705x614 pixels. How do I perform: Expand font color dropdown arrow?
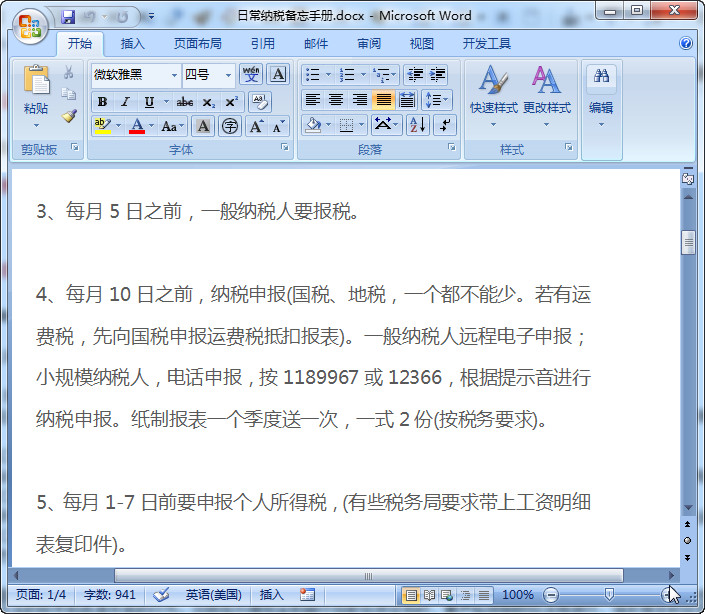(152, 126)
